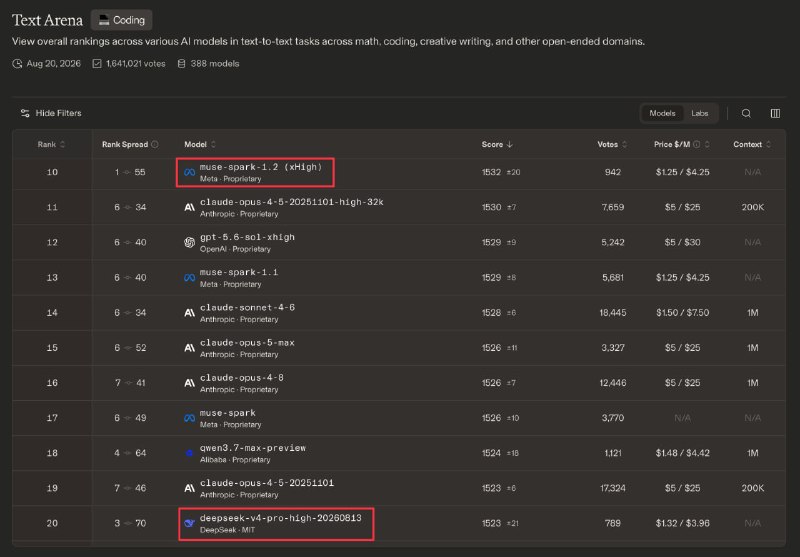The width and height of the screenshot is (800, 557).
Task: Open the column layout icon
Action: tap(775, 113)
